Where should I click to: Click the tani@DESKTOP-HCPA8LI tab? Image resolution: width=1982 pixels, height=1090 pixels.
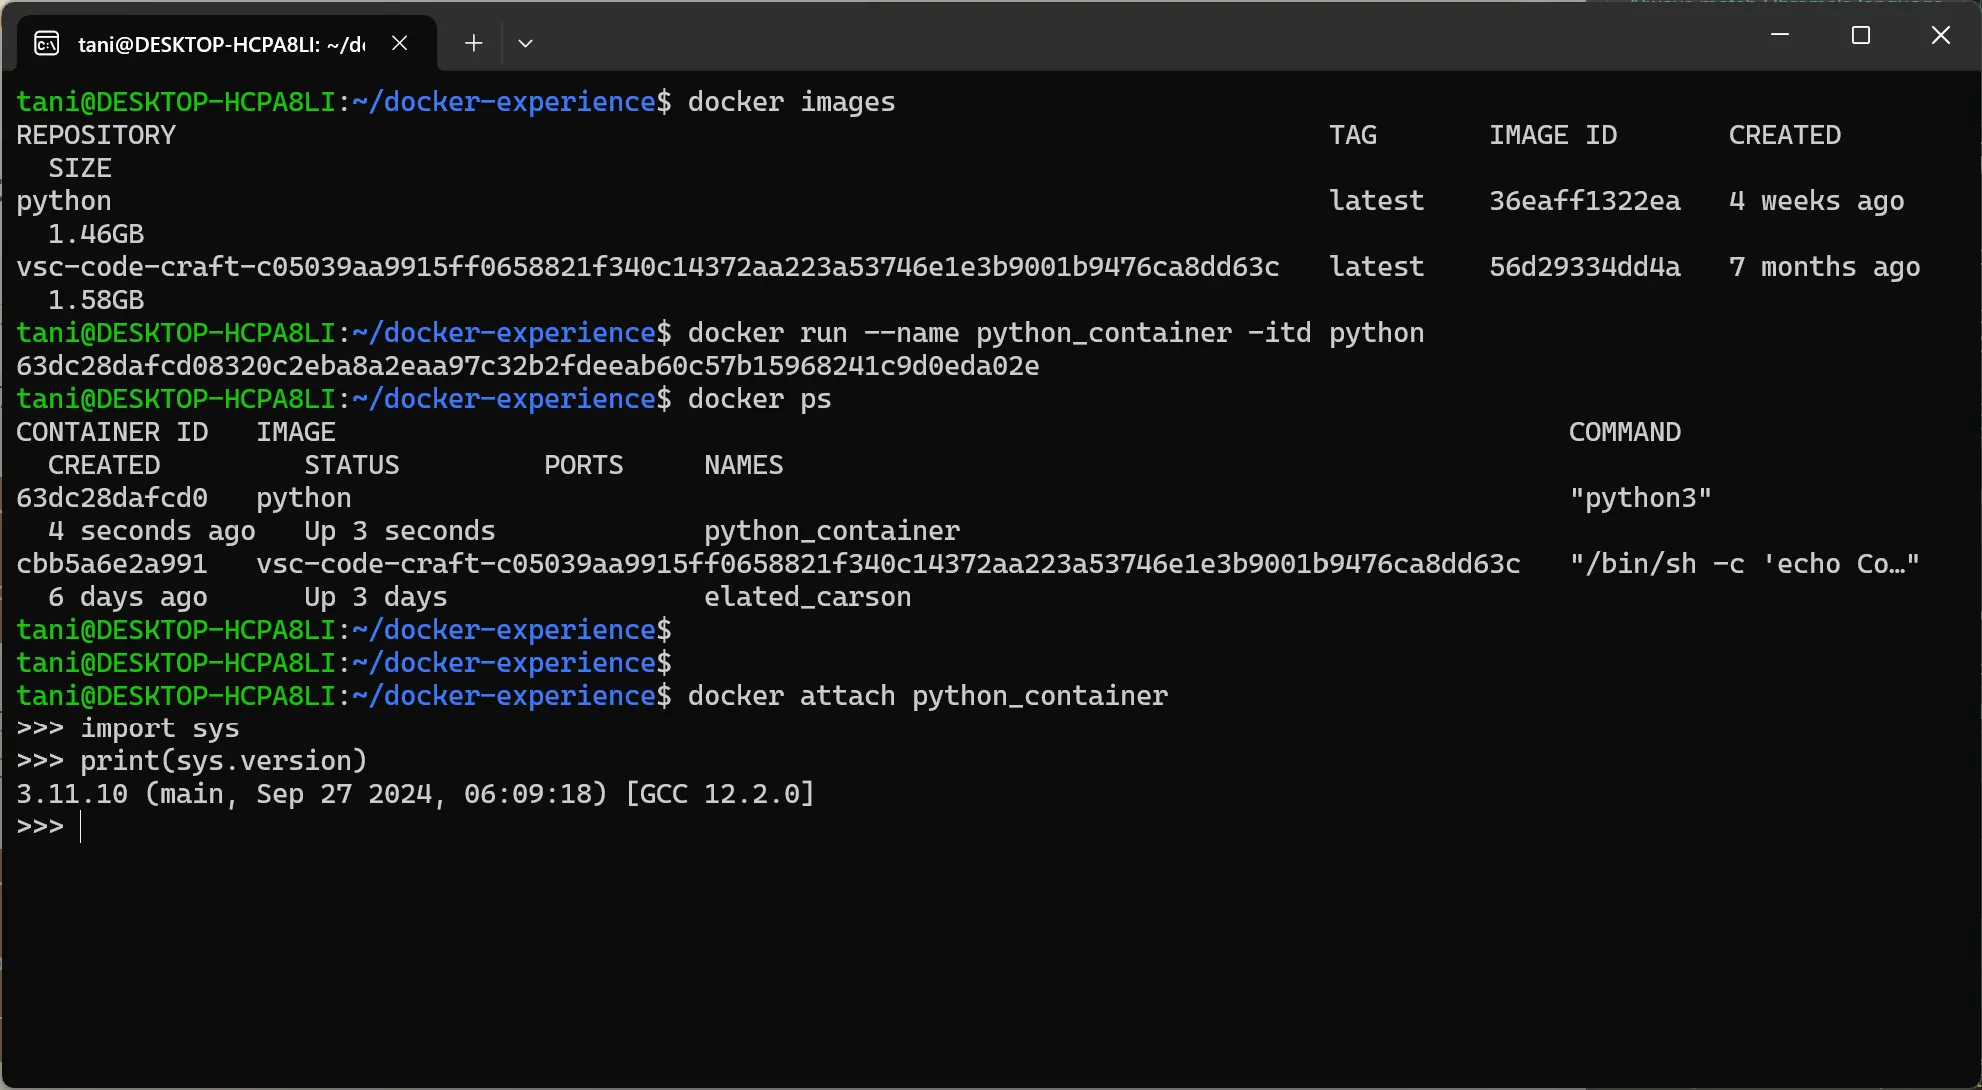point(209,42)
